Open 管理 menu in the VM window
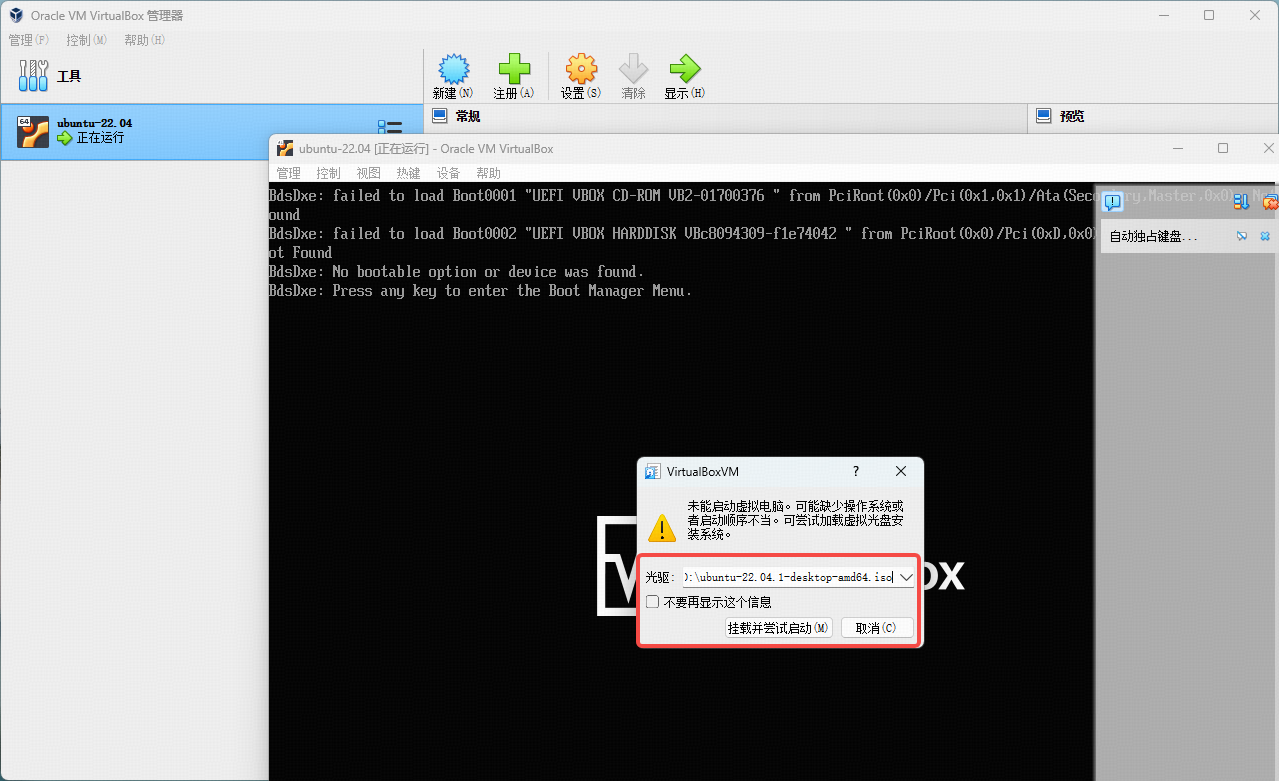The height and width of the screenshot is (781, 1279). tap(288, 173)
